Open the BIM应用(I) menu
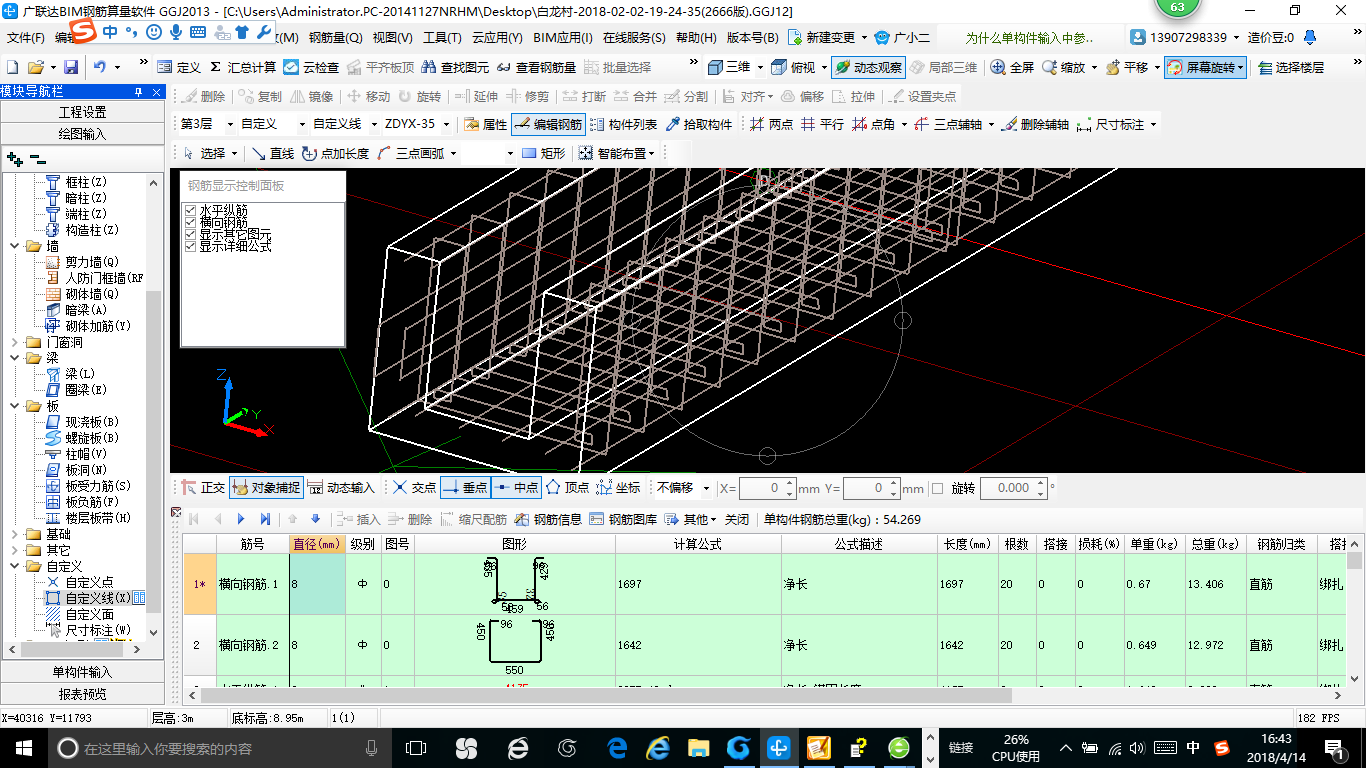The height and width of the screenshot is (768, 1366). (563, 38)
